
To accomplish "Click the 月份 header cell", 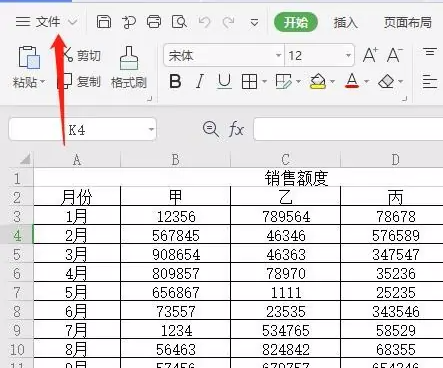I will tap(77, 197).
